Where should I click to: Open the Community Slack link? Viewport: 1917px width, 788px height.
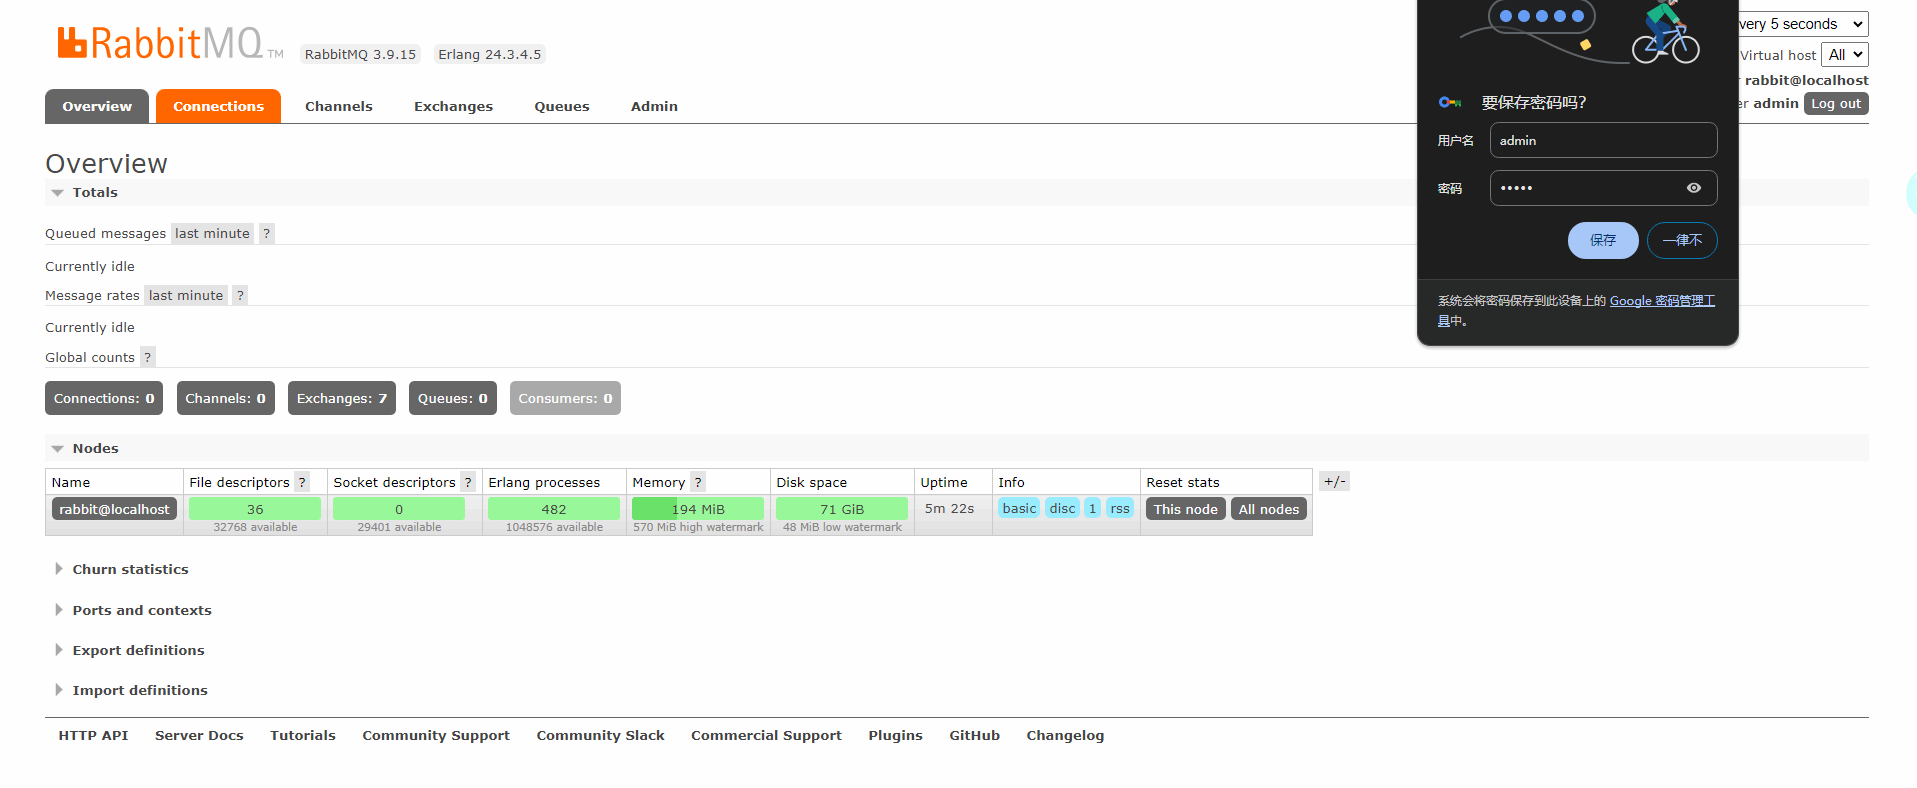click(600, 735)
